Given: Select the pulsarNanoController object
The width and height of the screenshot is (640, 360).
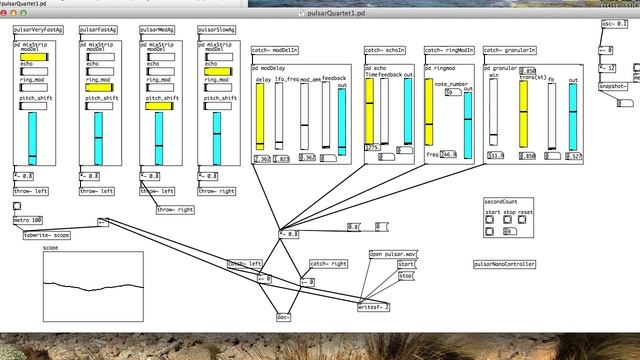Looking at the screenshot, I should coord(504,264).
